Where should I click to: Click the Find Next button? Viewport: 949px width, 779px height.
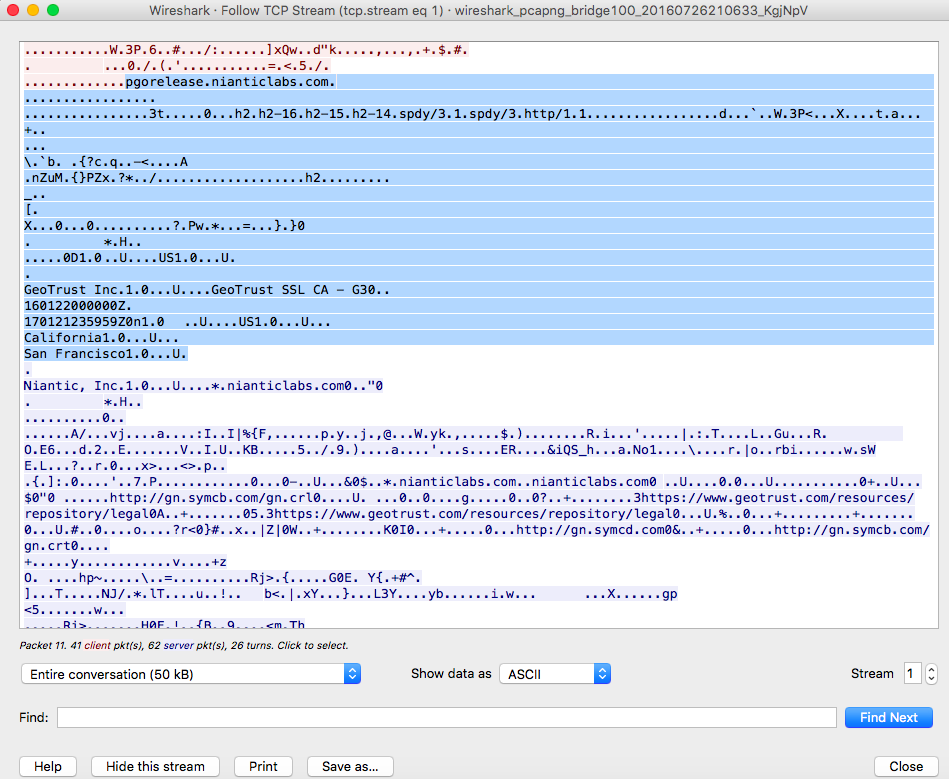(x=888, y=717)
